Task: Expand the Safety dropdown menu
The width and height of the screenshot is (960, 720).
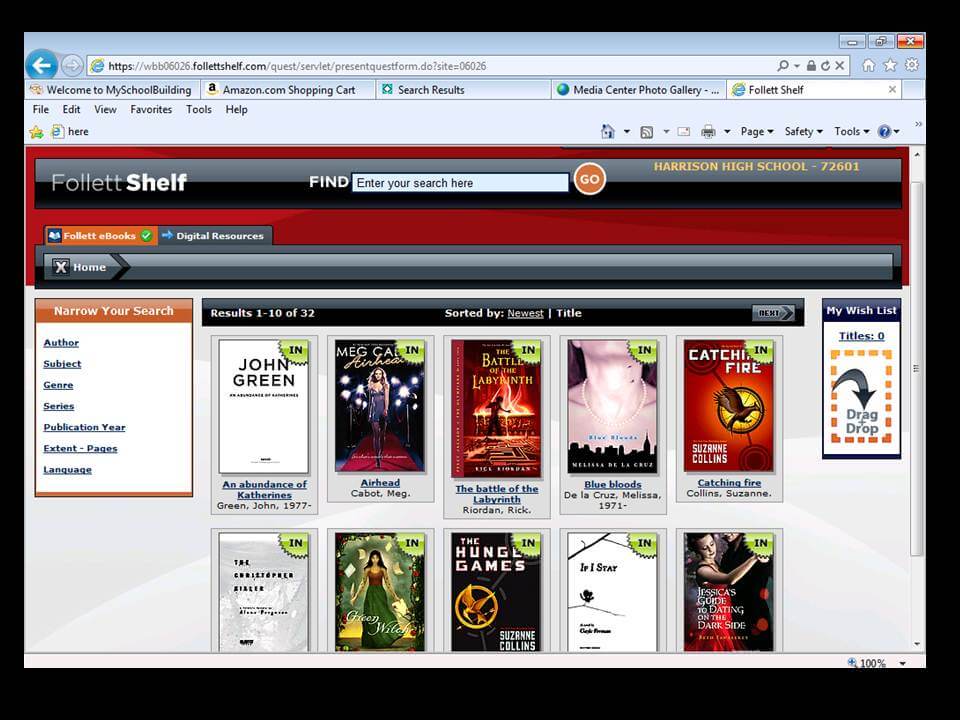Action: pos(804,132)
